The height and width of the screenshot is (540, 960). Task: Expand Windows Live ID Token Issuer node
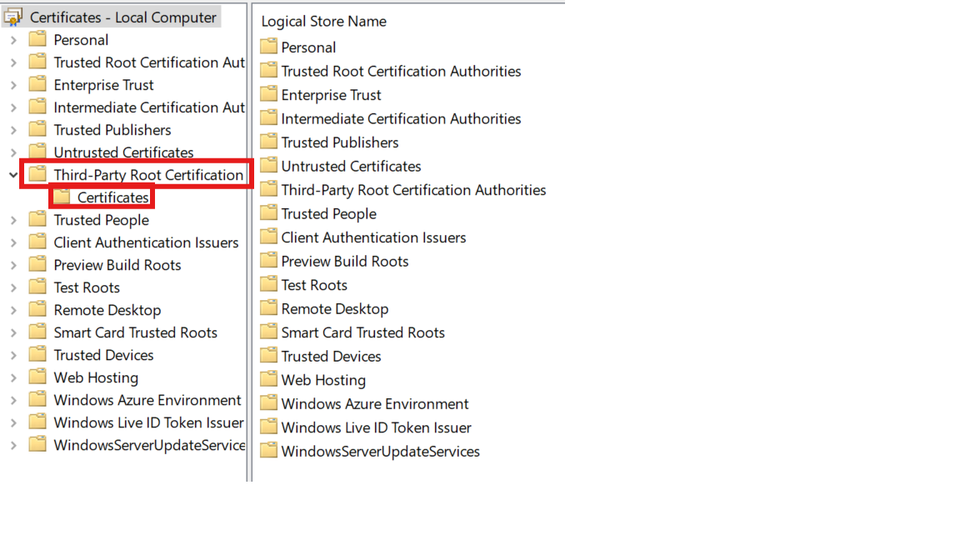click(x=13, y=423)
